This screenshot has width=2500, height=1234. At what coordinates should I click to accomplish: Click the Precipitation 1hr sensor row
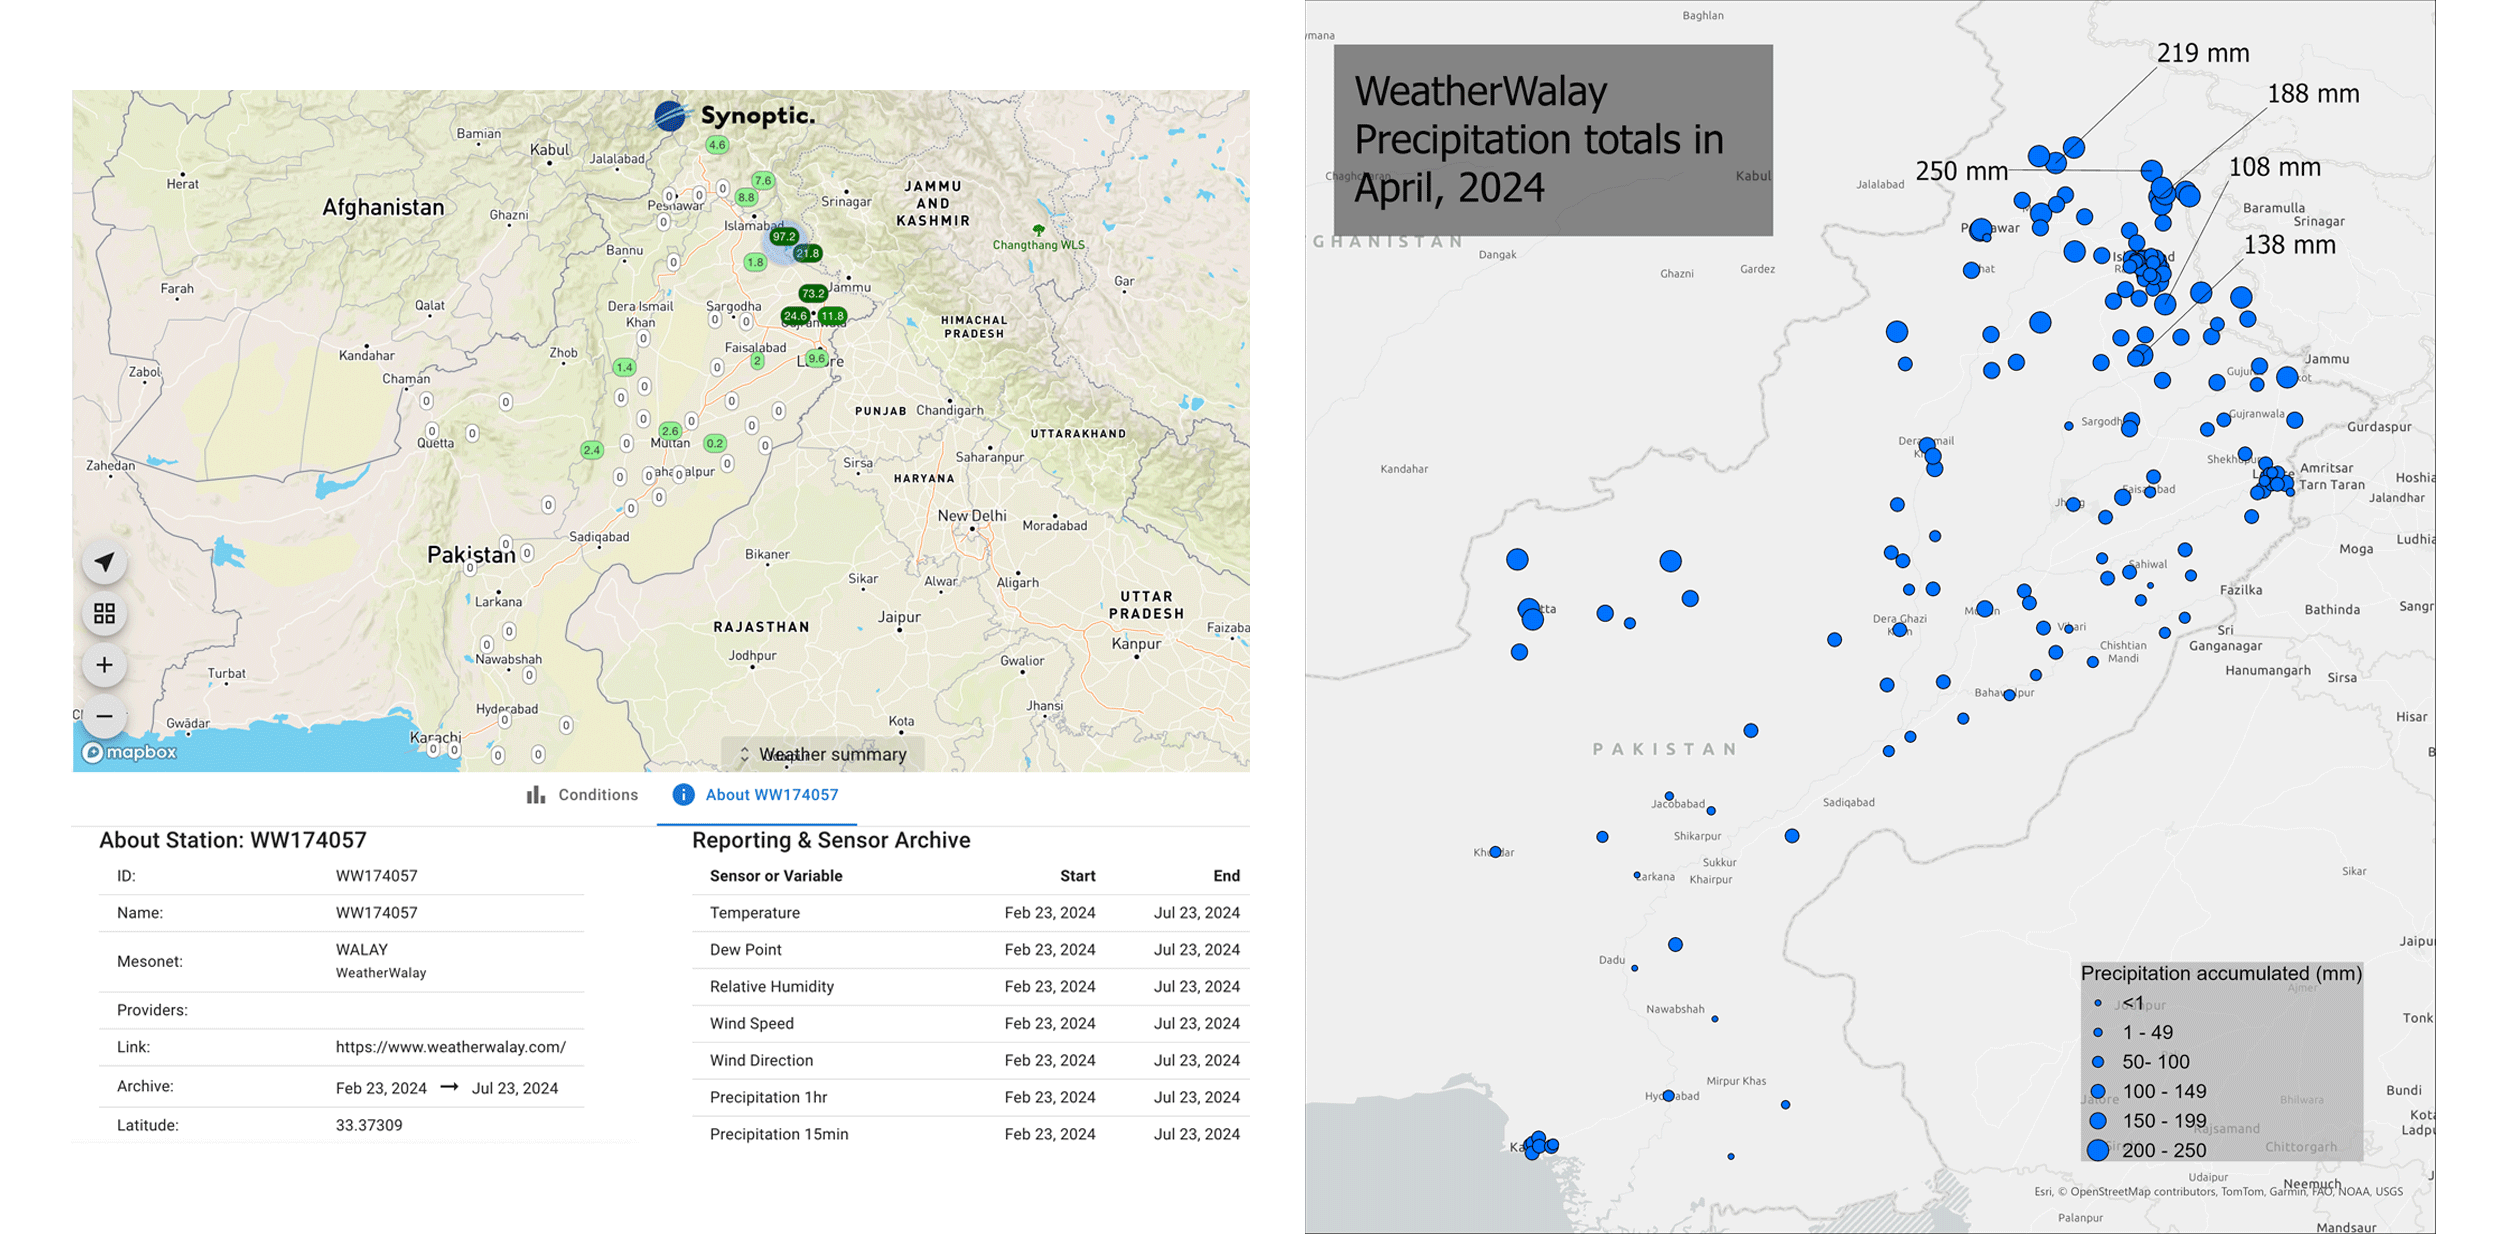970,1097
